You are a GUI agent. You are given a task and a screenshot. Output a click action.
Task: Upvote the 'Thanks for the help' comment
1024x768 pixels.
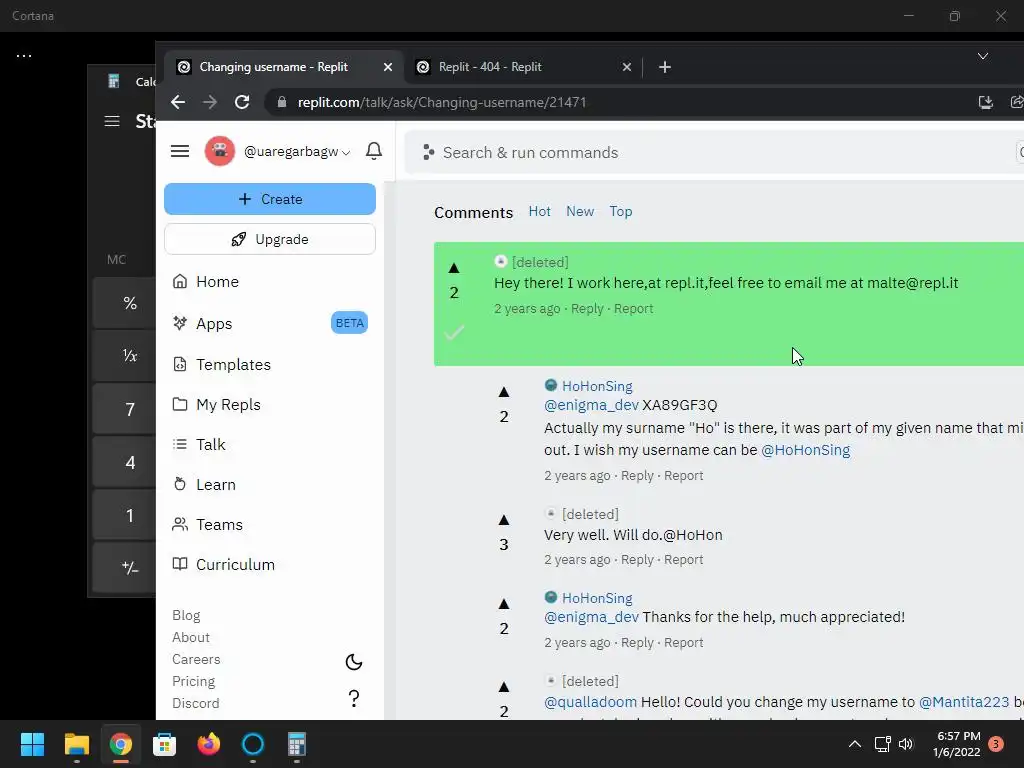504,604
